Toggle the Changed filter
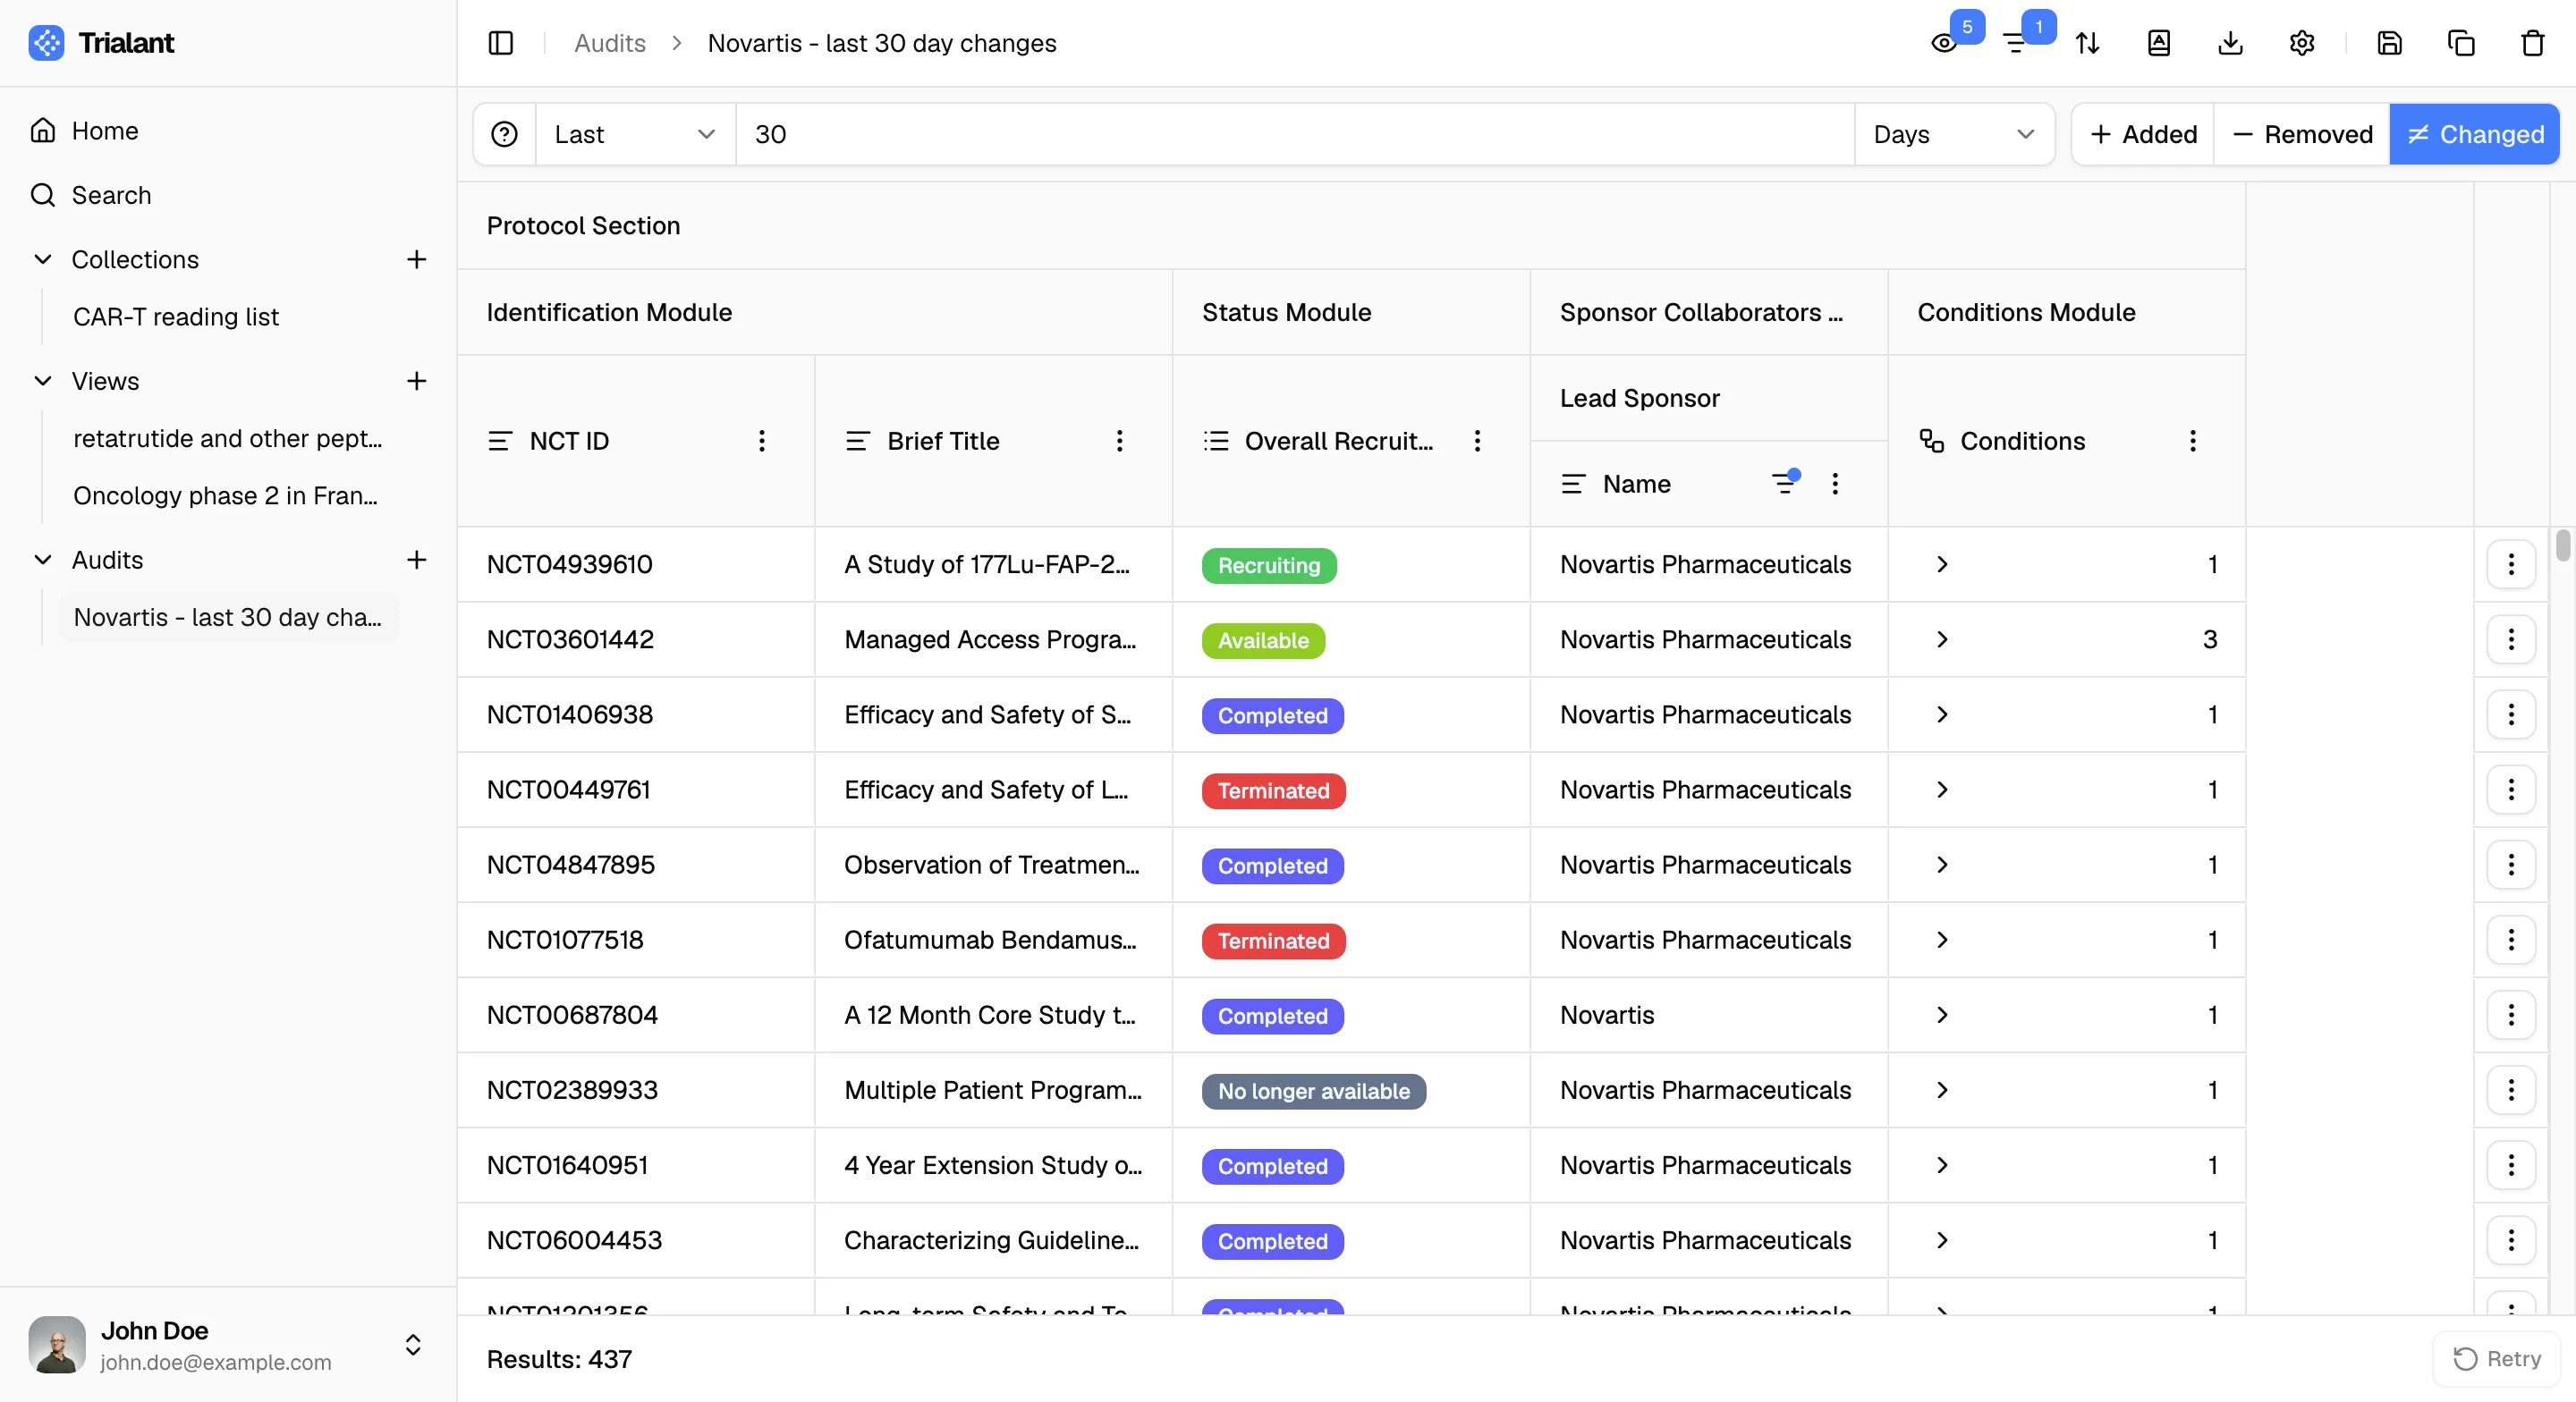Screen dimensions: 2576x1402 pyautogui.click(x=2474, y=134)
